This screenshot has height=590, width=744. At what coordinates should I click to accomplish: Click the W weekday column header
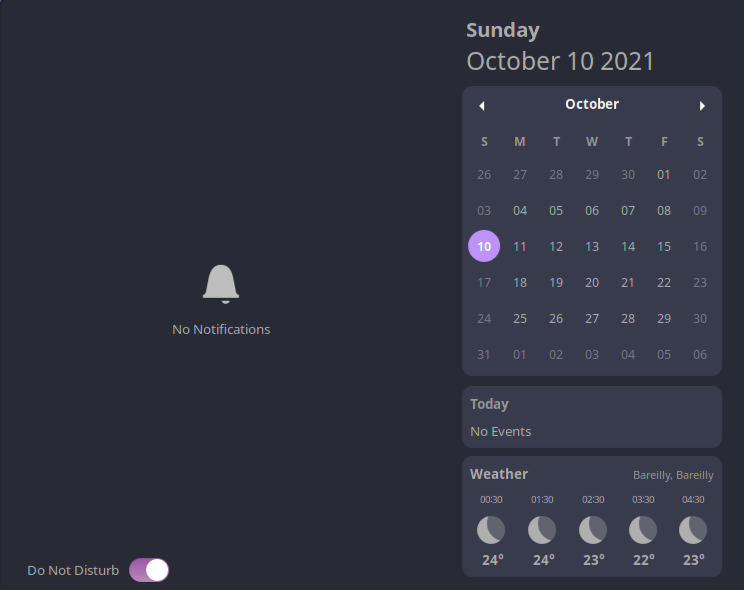(x=592, y=142)
